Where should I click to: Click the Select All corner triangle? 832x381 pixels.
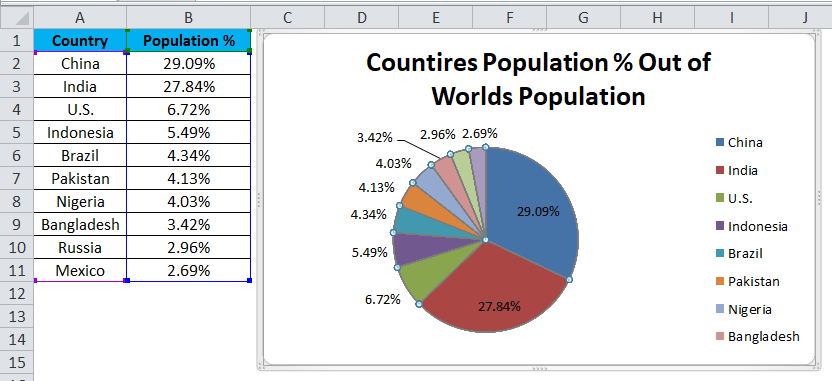[x=17, y=18]
